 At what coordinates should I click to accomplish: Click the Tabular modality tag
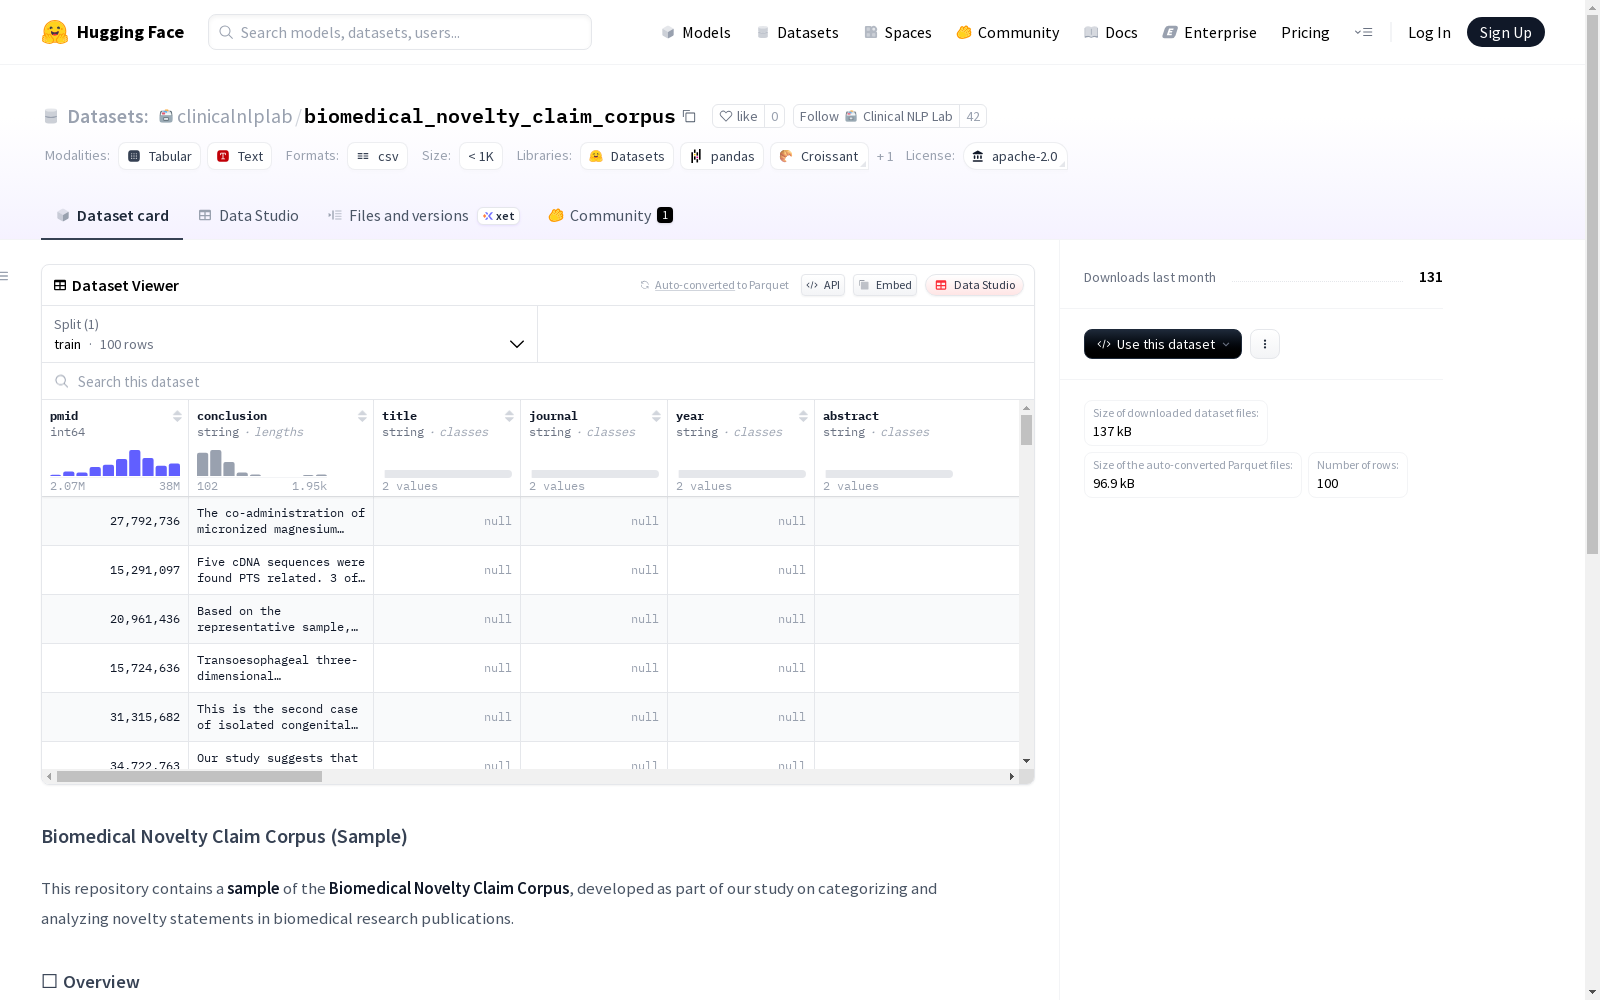[160, 156]
